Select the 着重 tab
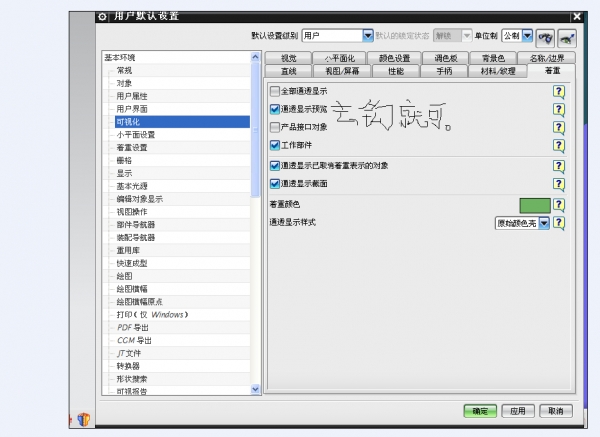This screenshot has width=600, height=437. point(552,71)
